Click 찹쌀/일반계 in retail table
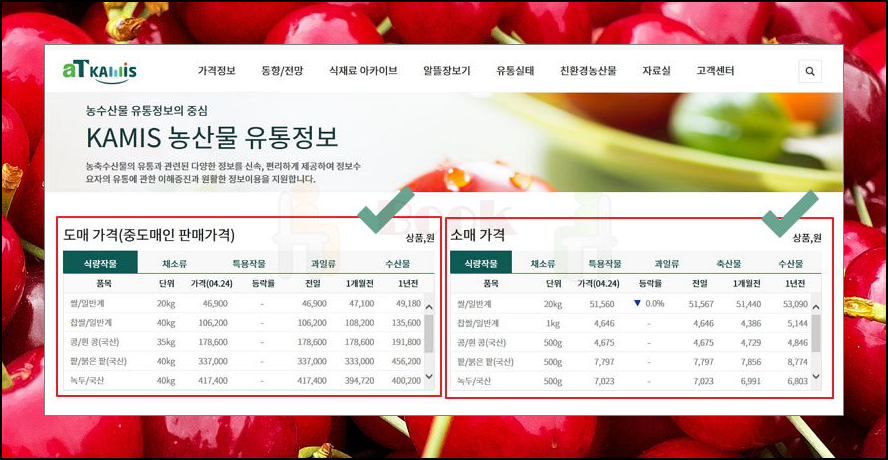The height and width of the screenshot is (460, 888). point(478,323)
